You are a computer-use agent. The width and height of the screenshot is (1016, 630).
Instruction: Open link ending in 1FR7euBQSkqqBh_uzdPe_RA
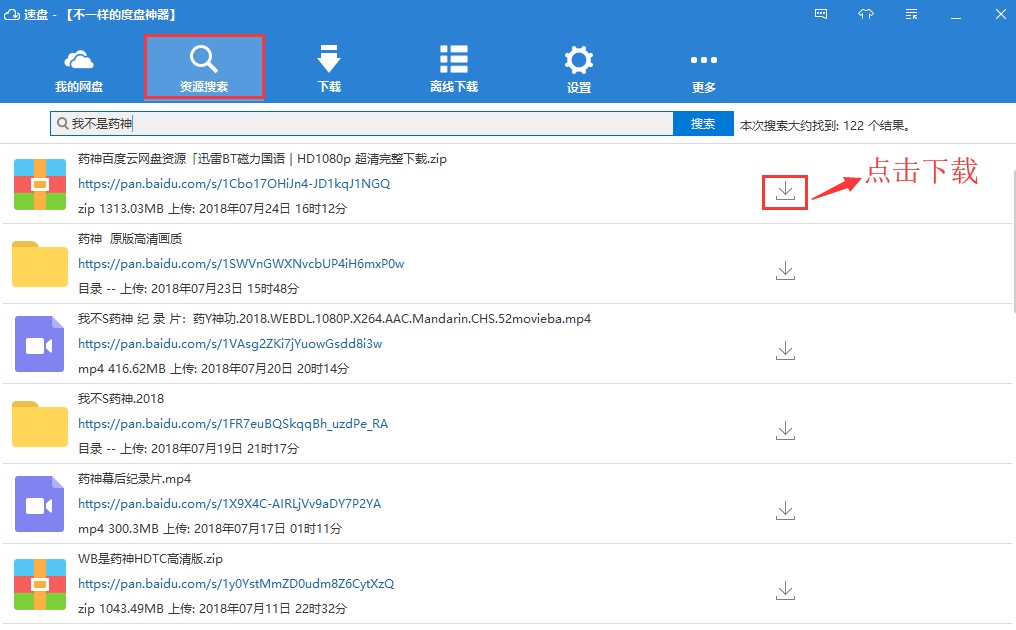tap(233, 424)
